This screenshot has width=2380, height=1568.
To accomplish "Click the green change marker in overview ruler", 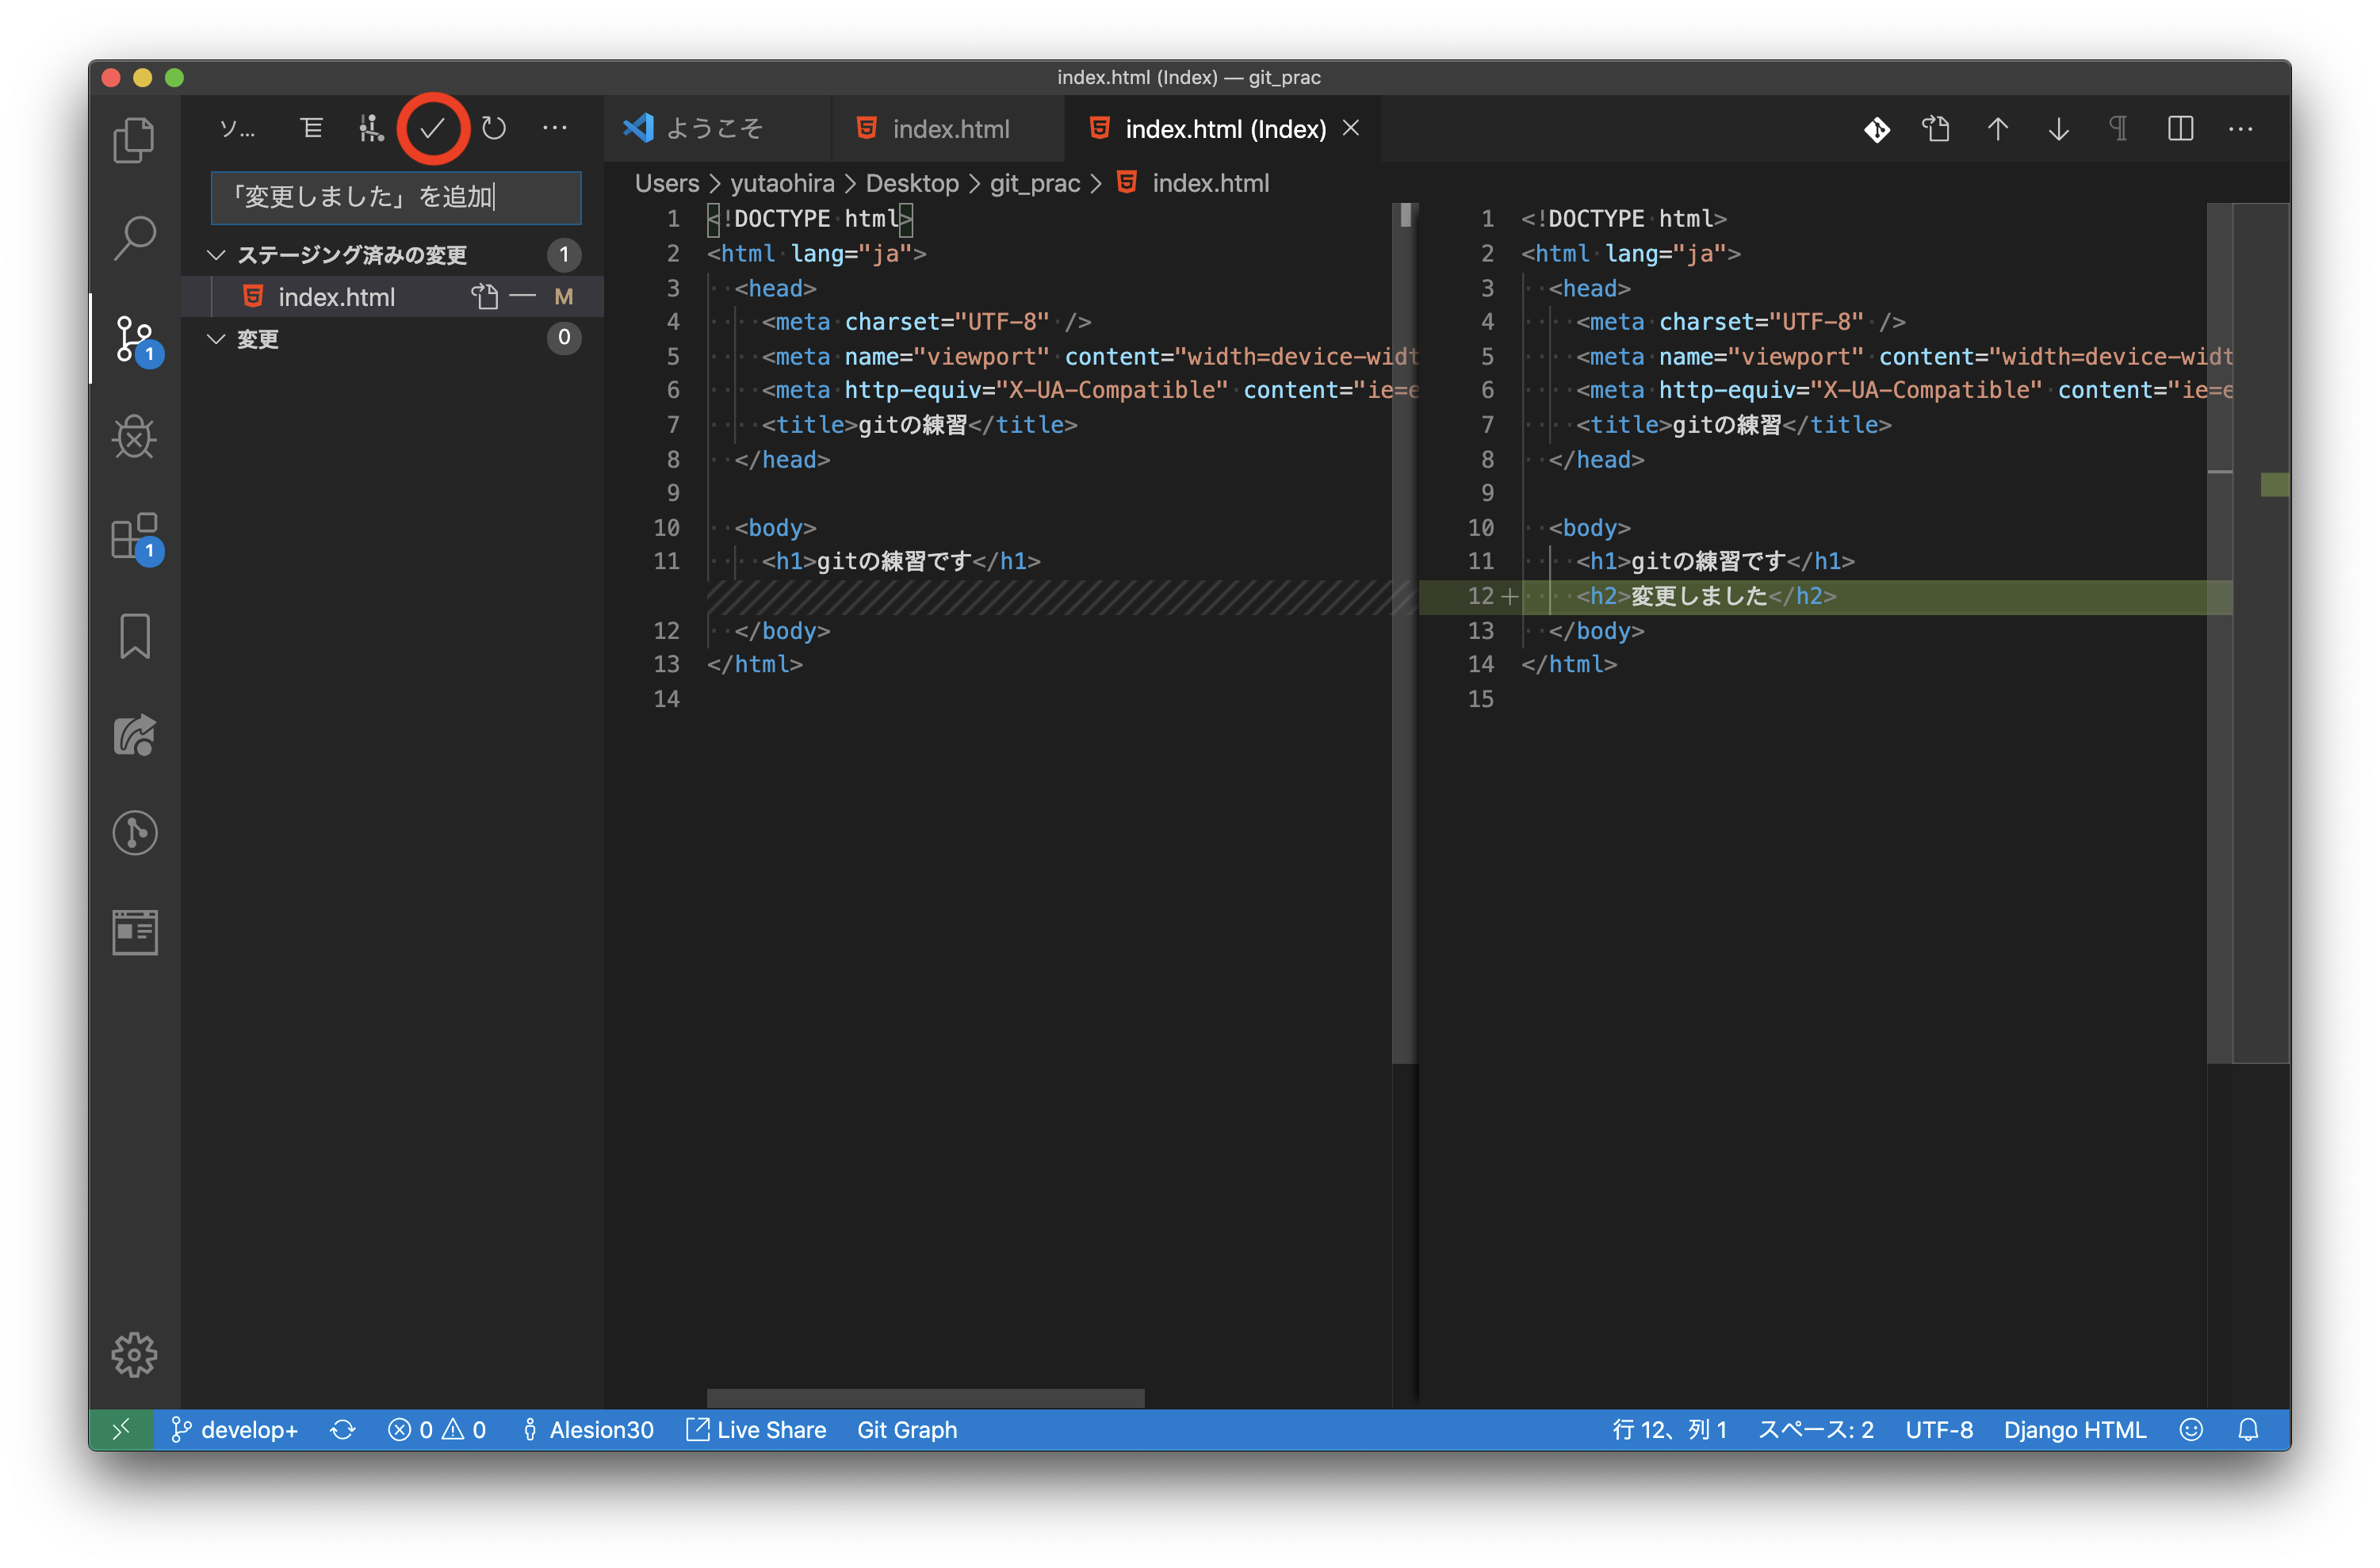I will tap(2274, 485).
